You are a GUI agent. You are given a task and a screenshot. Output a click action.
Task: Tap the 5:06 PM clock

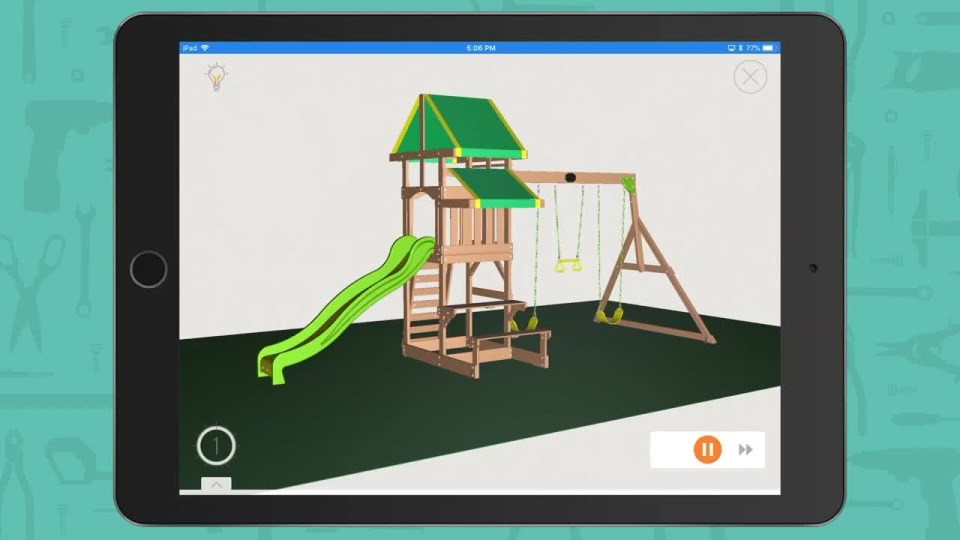click(x=481, y=48)
